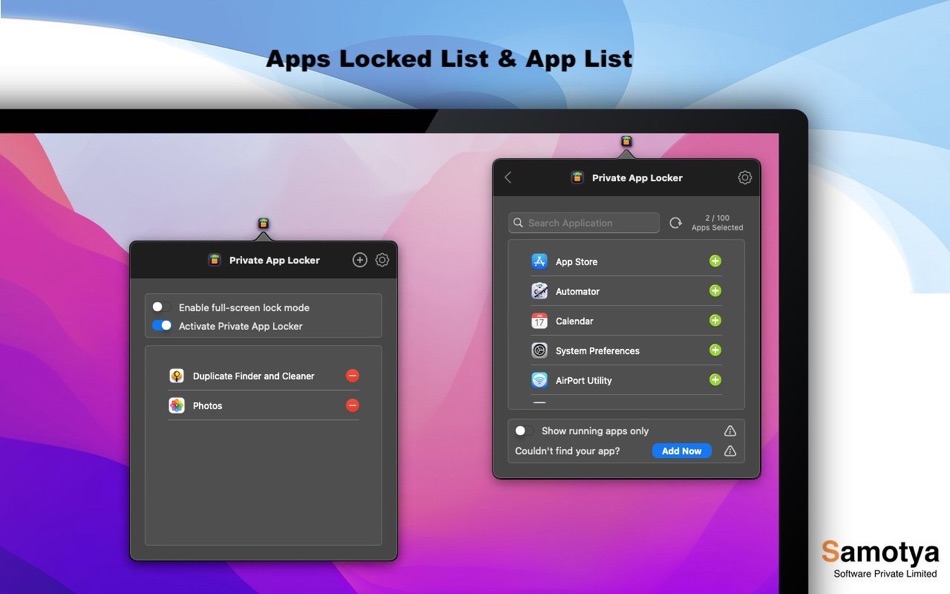Click the AirPort Utility app icon

[539, 380]
